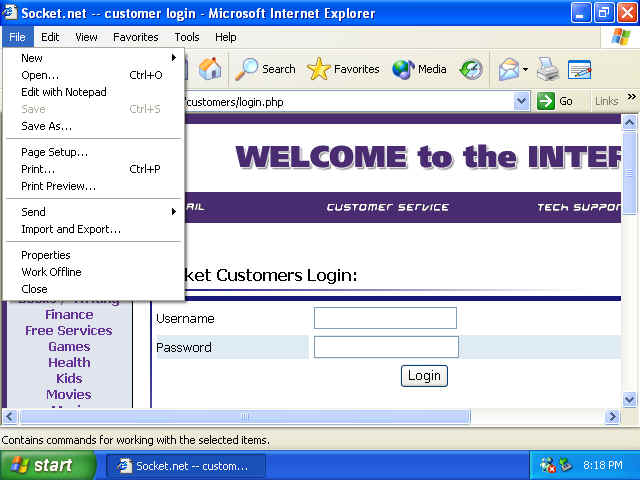This screenshot has height=480, width=640.
Task: Open the Edit menu
Action: (50, 37)
